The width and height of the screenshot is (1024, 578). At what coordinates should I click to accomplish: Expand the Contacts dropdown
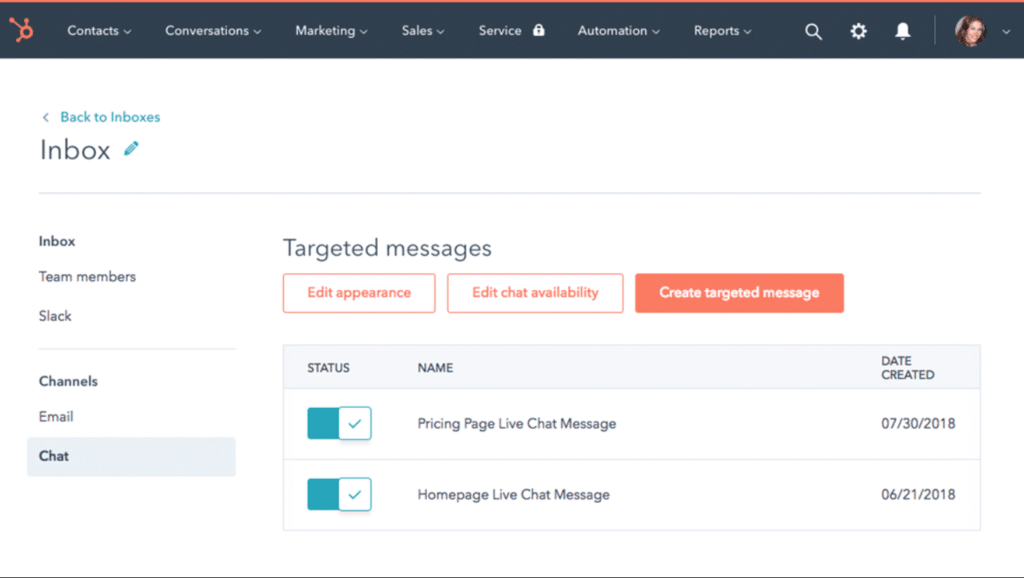pos(98,31)
